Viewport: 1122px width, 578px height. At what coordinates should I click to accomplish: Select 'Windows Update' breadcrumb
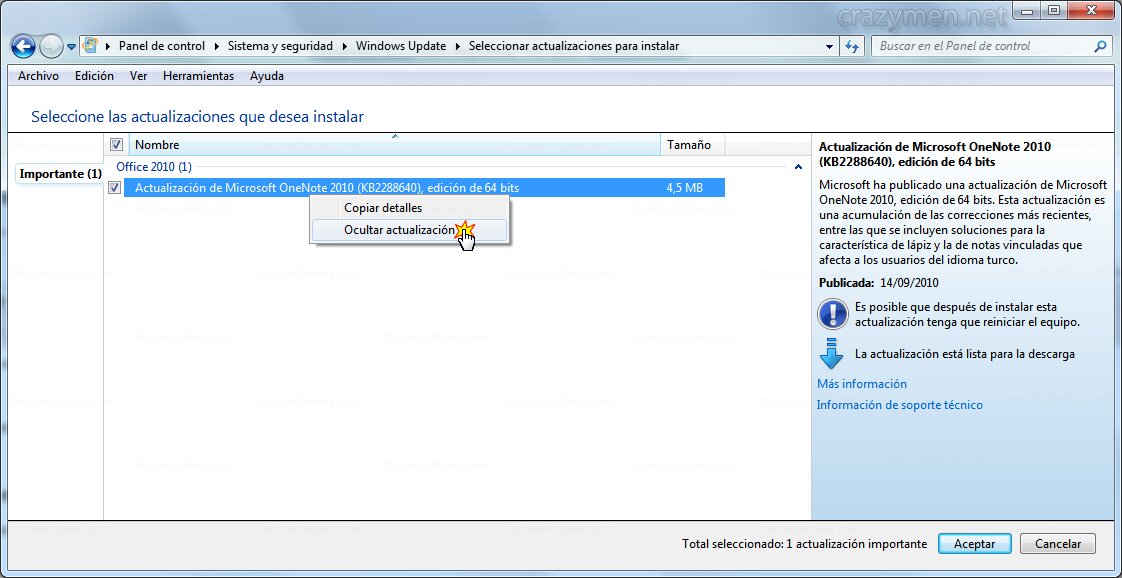[x=401, y=46]
